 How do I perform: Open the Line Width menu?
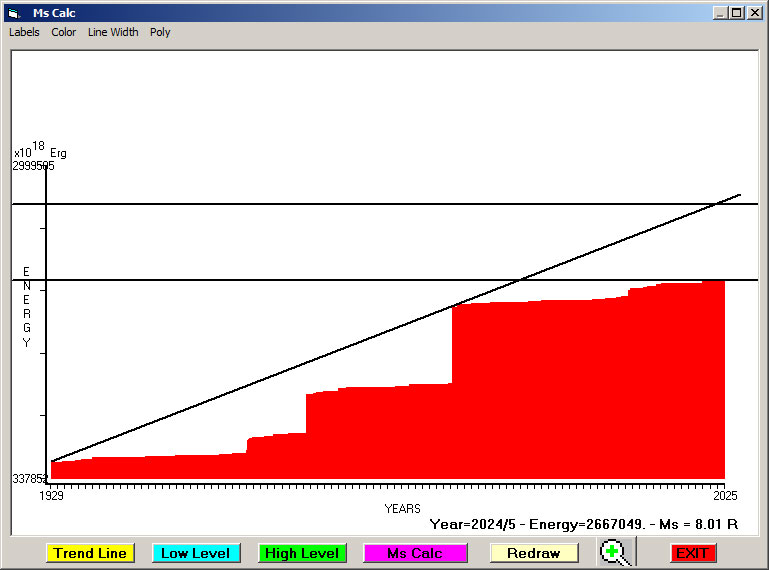(113, 32)
